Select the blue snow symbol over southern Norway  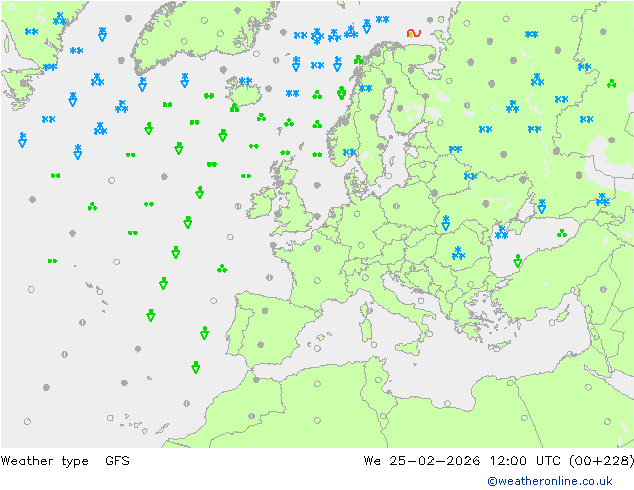pyautogui.click(x=349, y=152)
